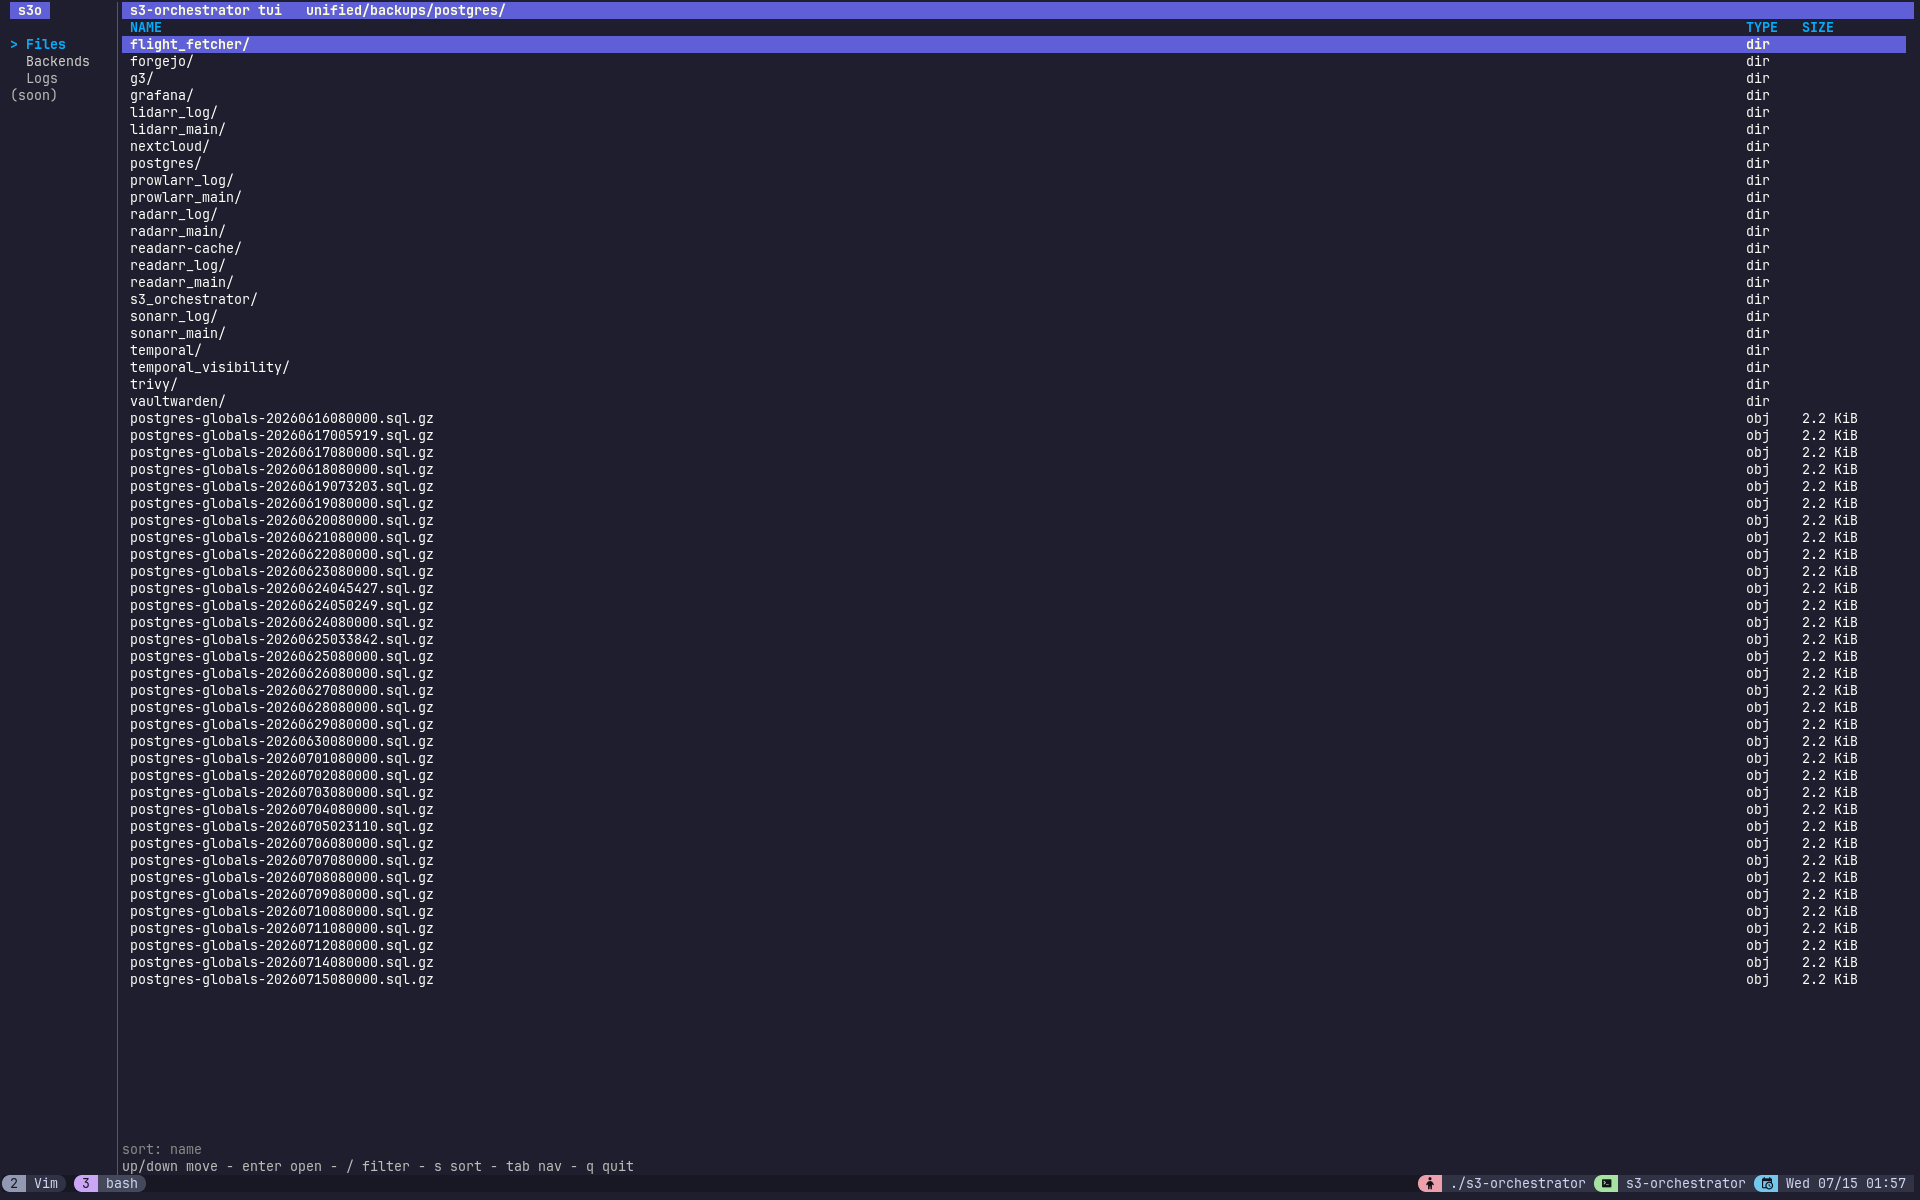Open the temporal_visibility/ directory

1013,367
